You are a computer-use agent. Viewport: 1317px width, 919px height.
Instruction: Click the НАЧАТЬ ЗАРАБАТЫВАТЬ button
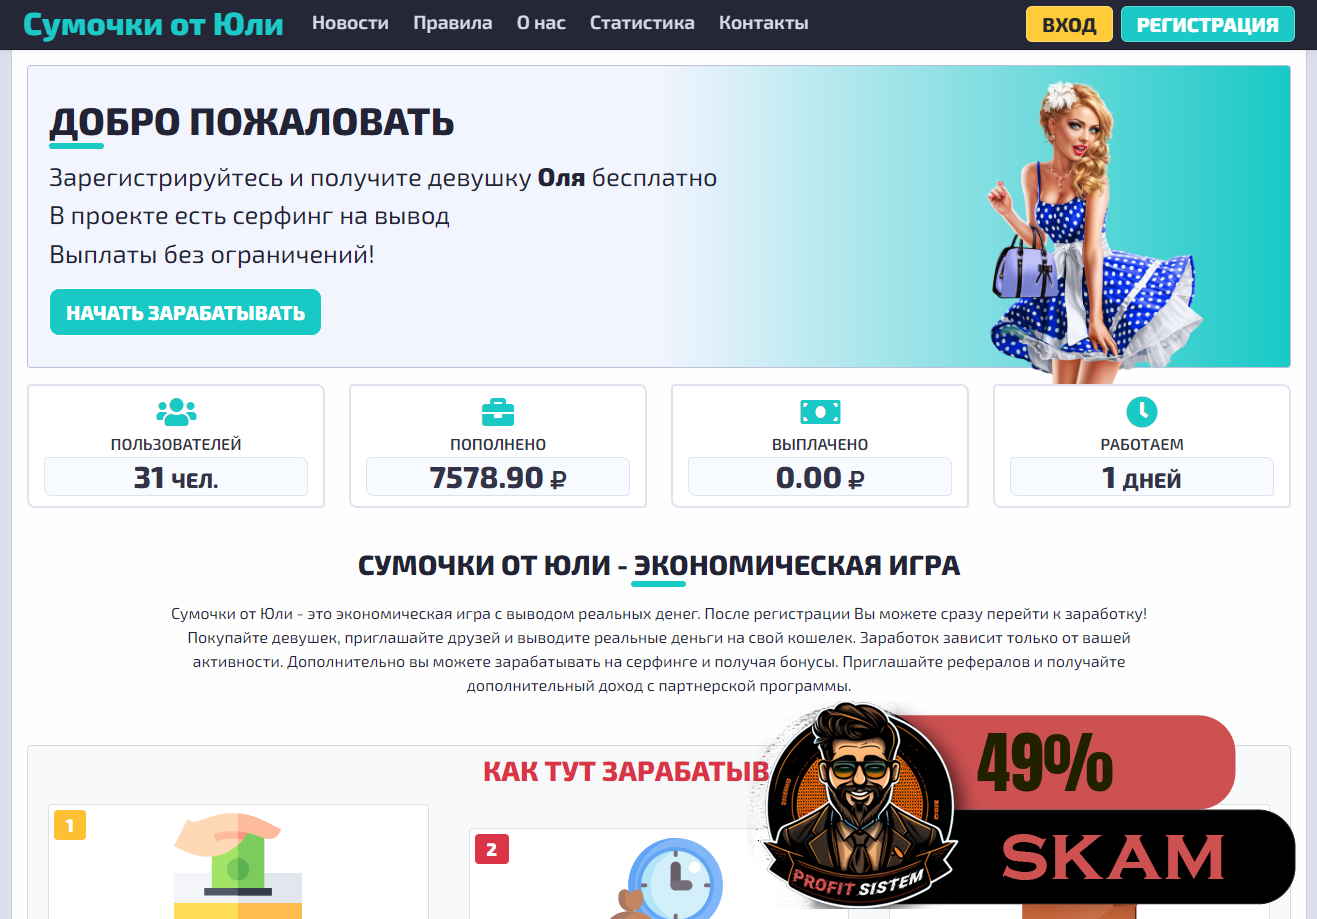185,312
